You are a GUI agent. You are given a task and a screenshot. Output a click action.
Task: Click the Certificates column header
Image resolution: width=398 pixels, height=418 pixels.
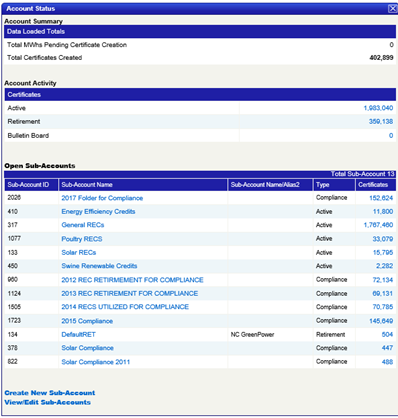(x=373, y=185)
